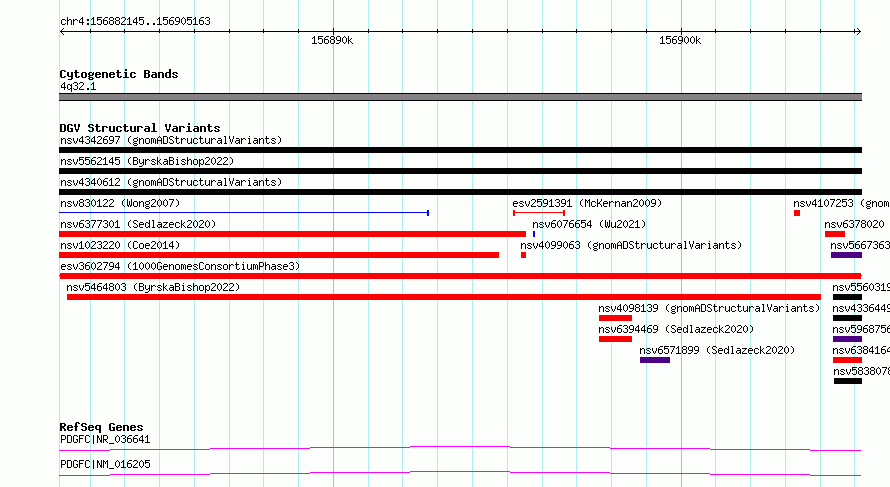
Task: Click the nsv5464803 (ByrskaBishop2022) label
Action: coord(153,287)
